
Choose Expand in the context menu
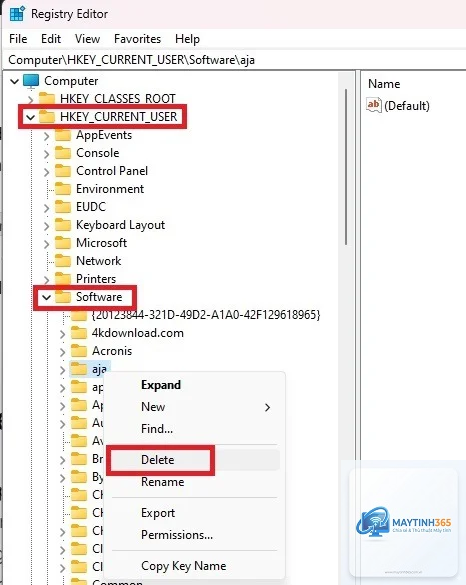[193, 385]
